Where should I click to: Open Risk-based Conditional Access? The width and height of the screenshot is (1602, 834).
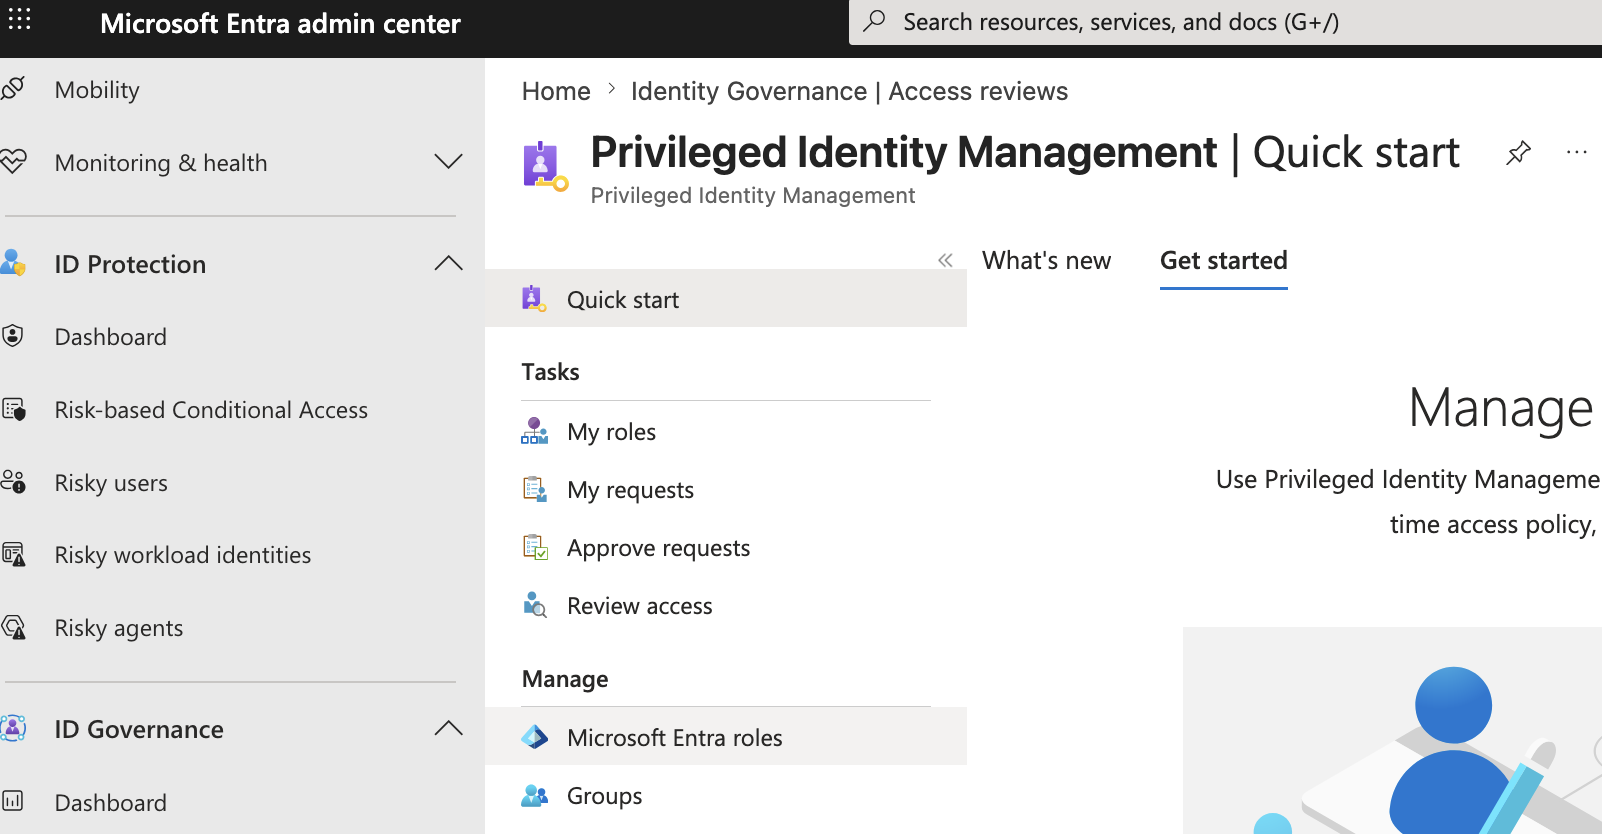click(211, 410)
